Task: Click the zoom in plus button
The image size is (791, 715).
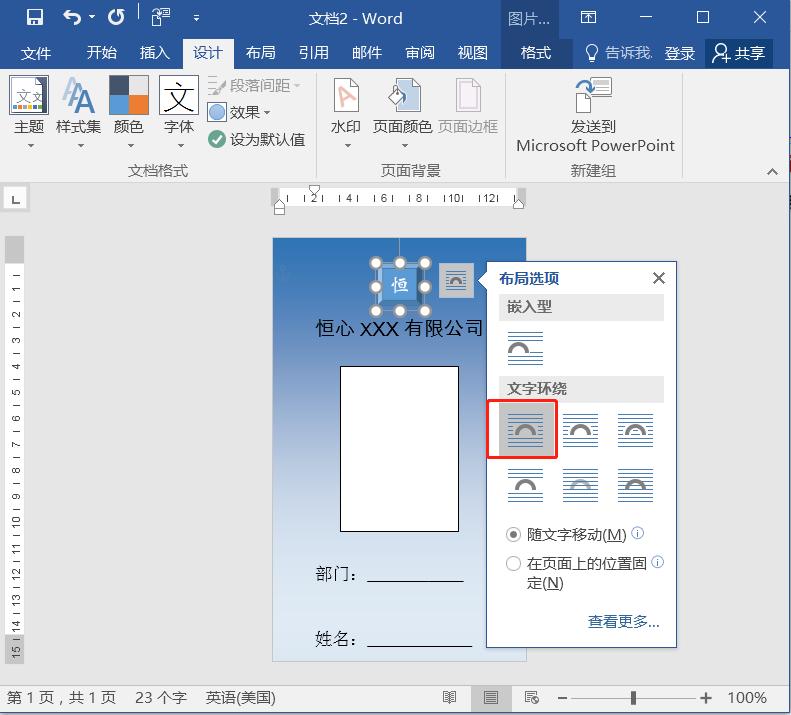Action: [706, 698]
